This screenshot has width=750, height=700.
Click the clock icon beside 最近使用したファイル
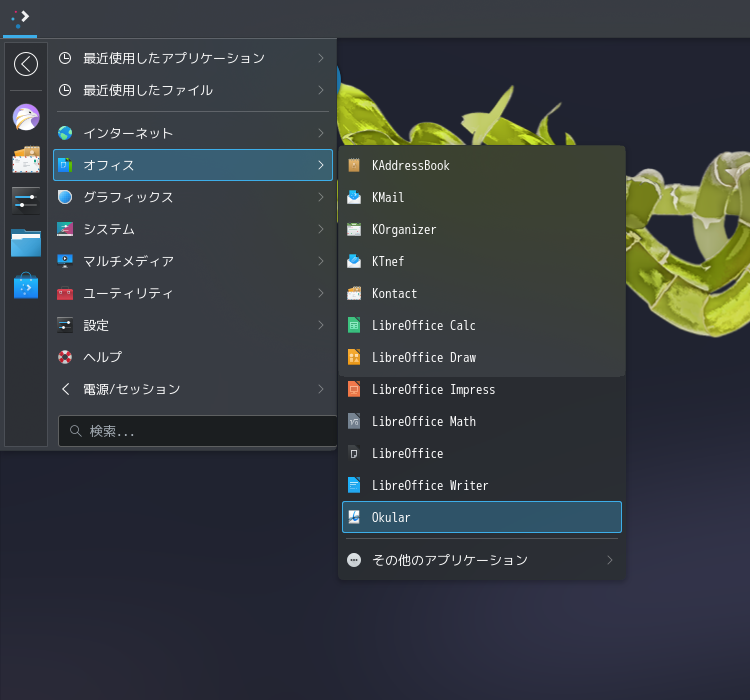click(65, 90)
